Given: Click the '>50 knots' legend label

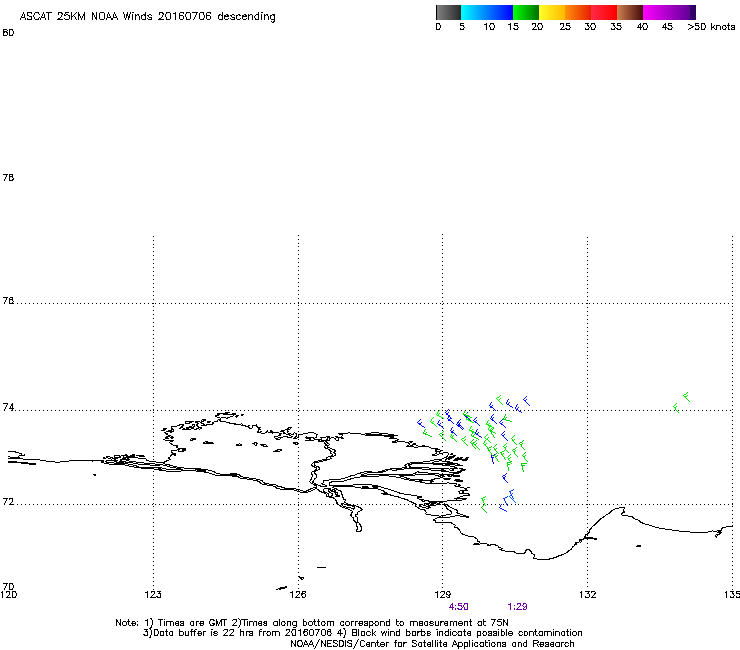Looking at the screenshot, I should pos(711,26).
